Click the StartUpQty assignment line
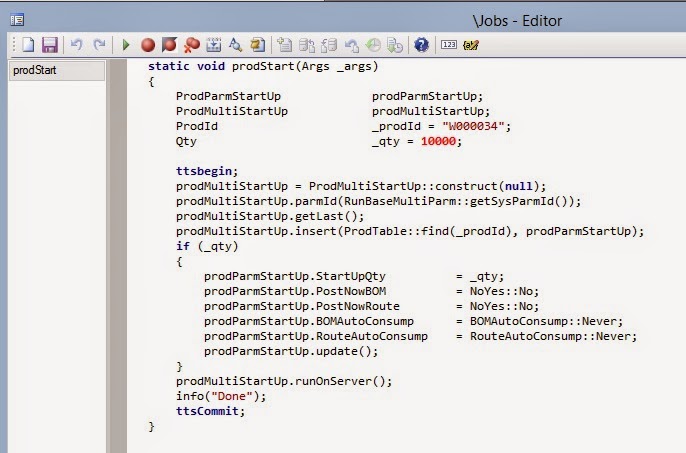Screen dimensions: 686x453 [354, 277]
